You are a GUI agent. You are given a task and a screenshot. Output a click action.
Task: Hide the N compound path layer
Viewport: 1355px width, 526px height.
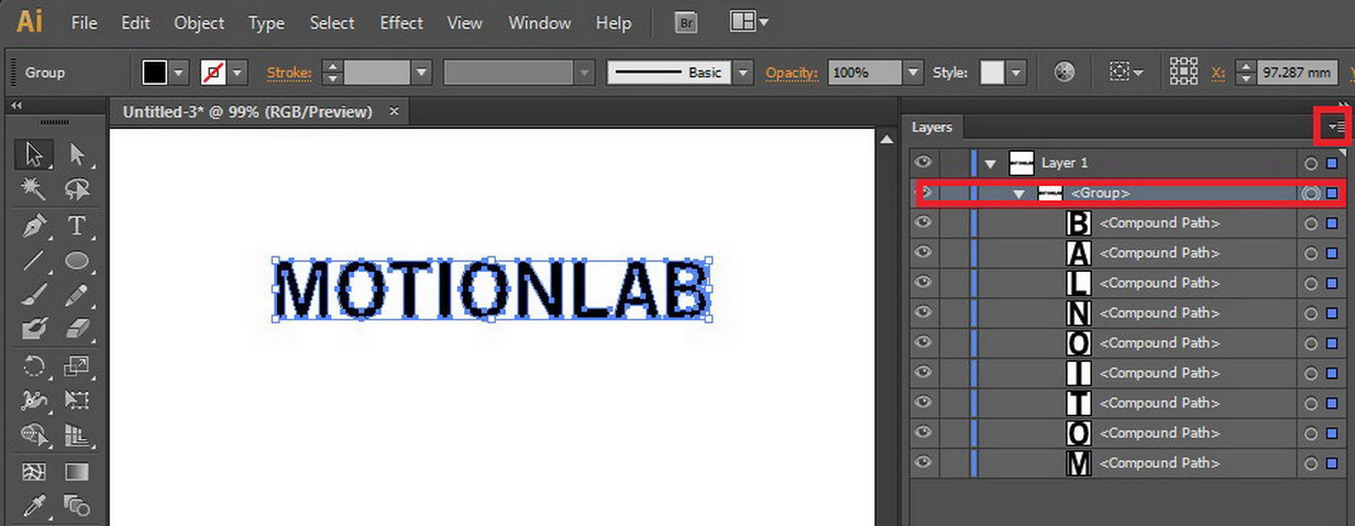(923, 312)
